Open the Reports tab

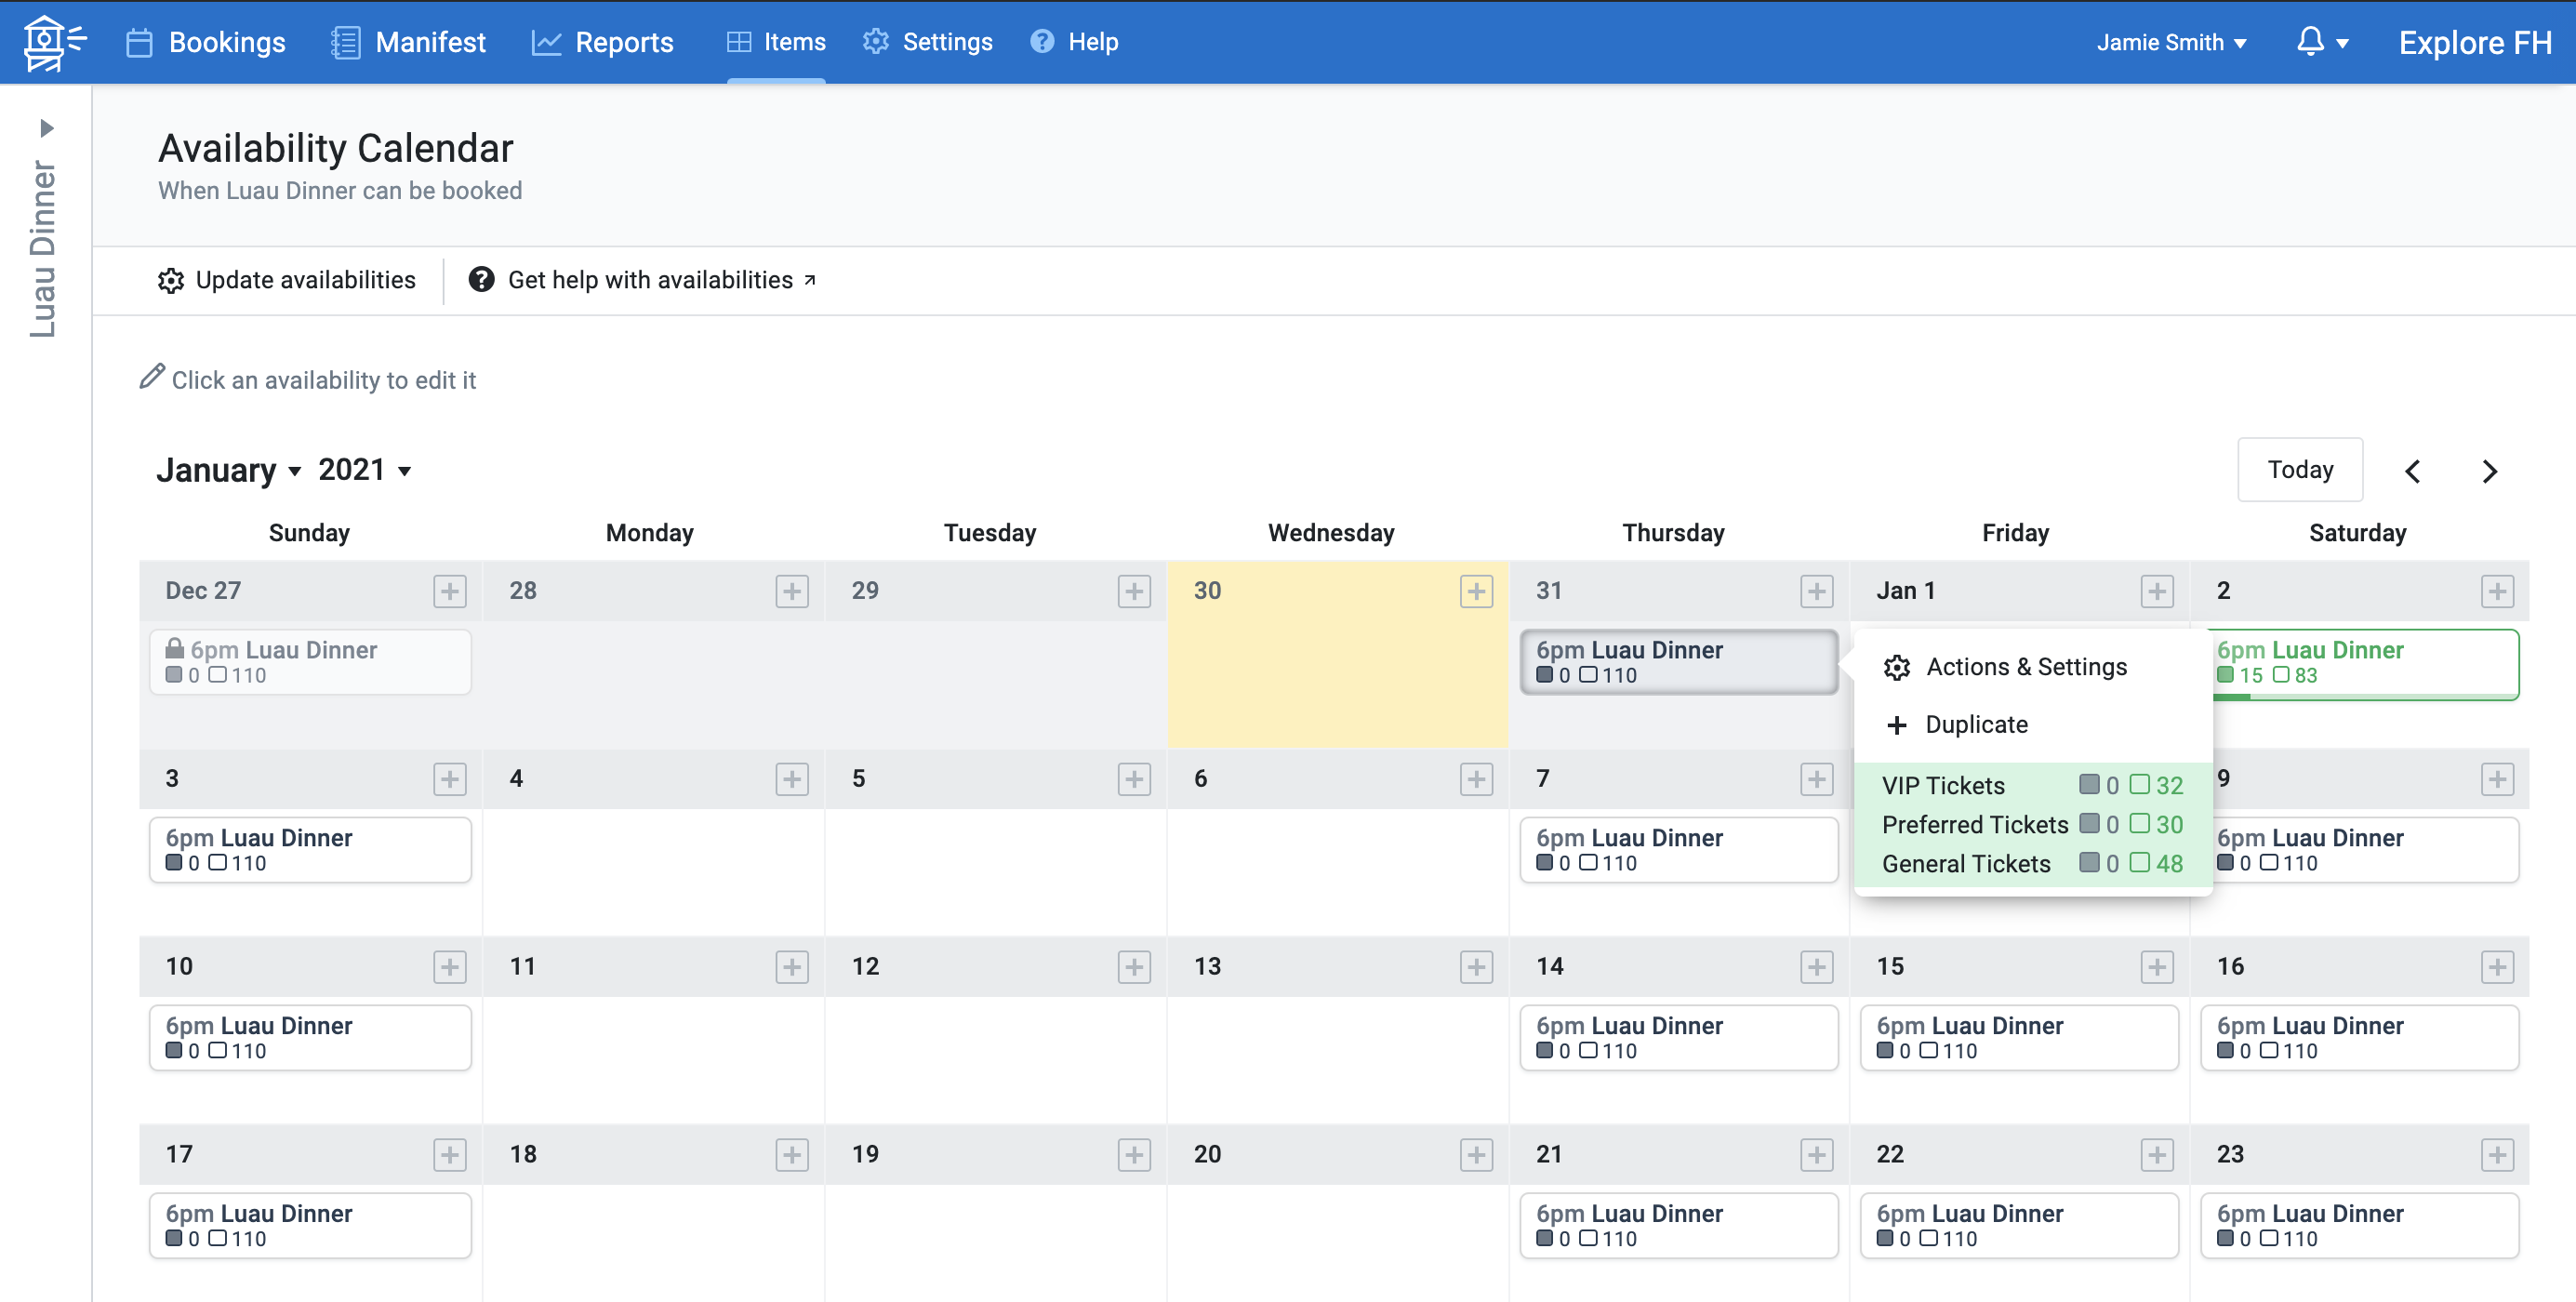click(x=603, y=42)
